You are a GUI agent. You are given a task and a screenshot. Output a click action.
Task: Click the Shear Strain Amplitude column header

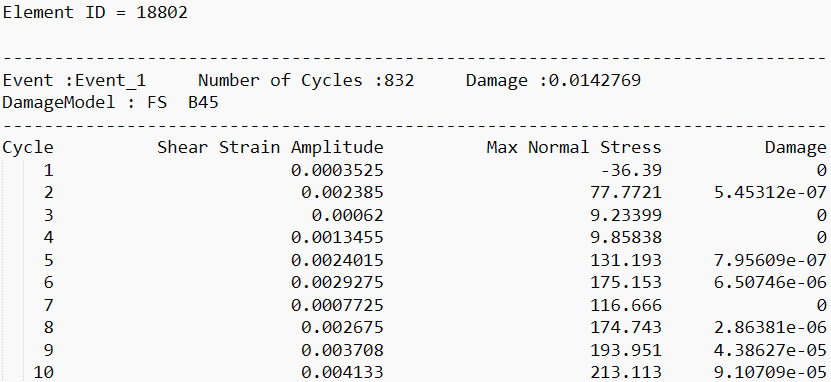point(270,147)
